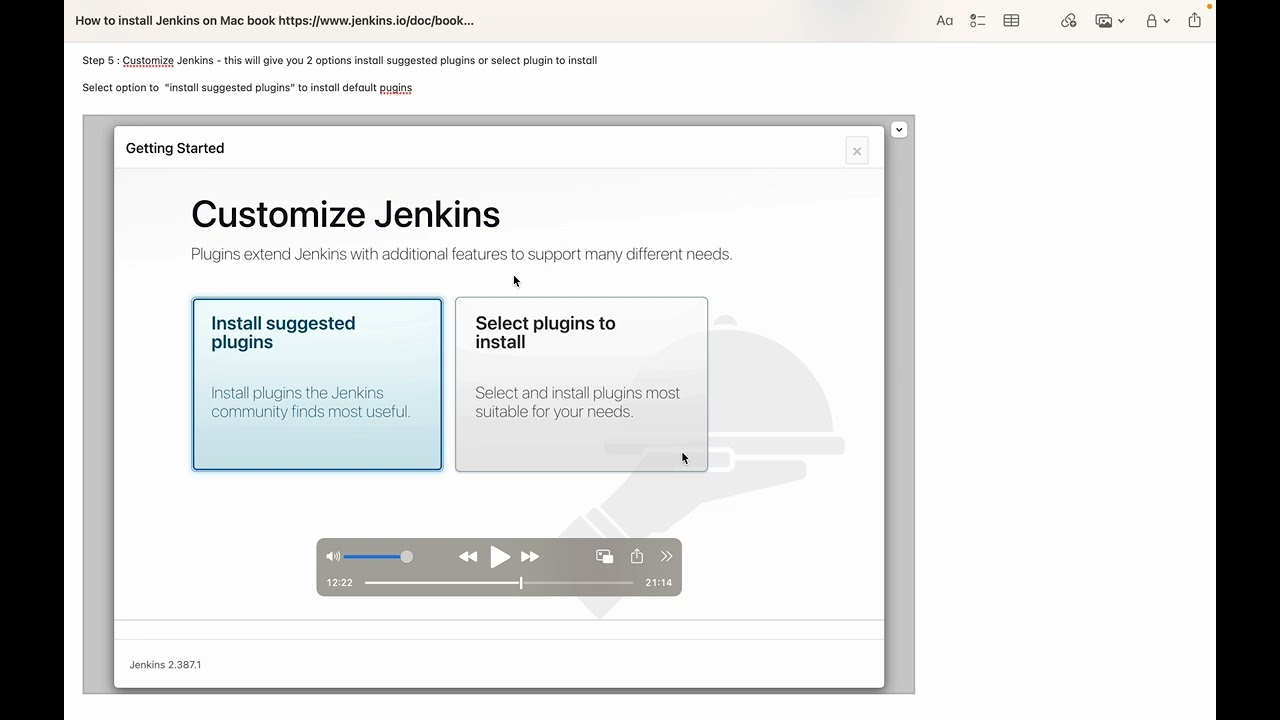Share the note from the toolbar
Screen dimensions: 1280x720
tap(1194, 20)
